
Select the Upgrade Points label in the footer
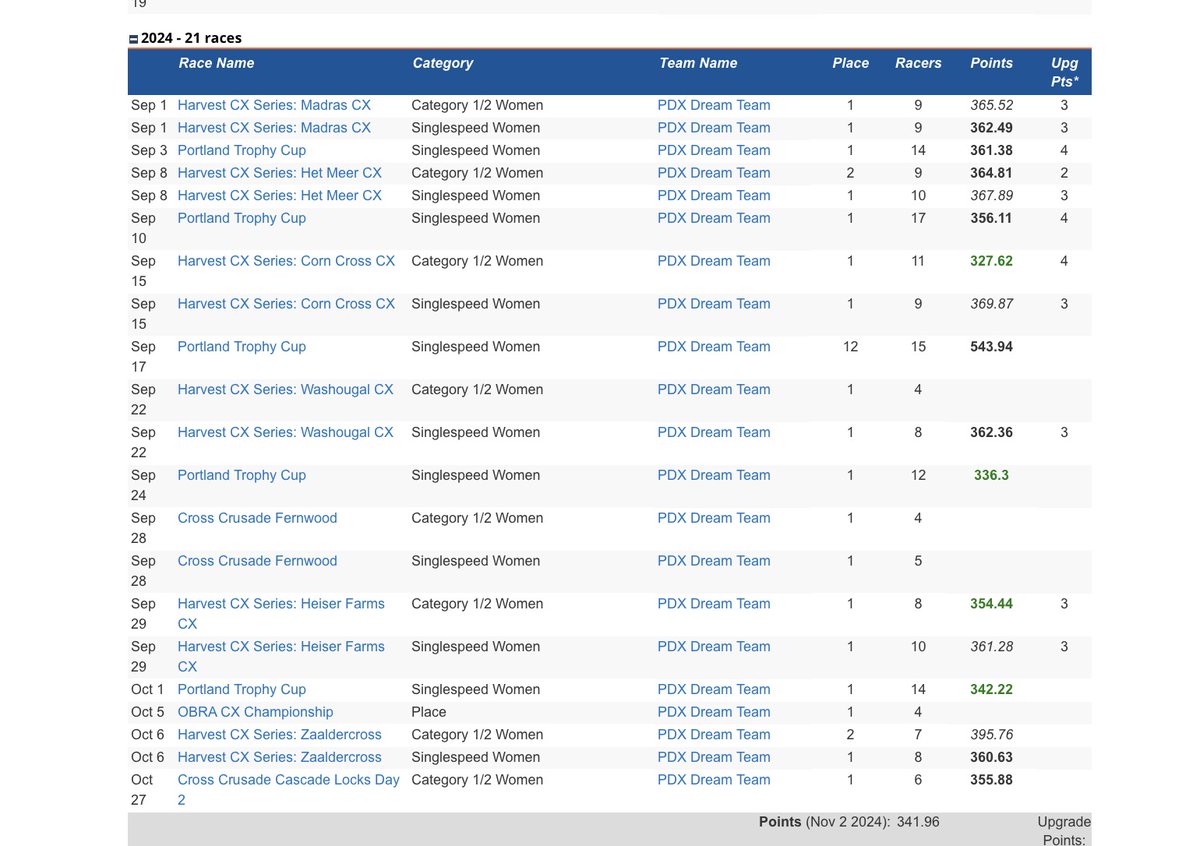coord(1064,831)
